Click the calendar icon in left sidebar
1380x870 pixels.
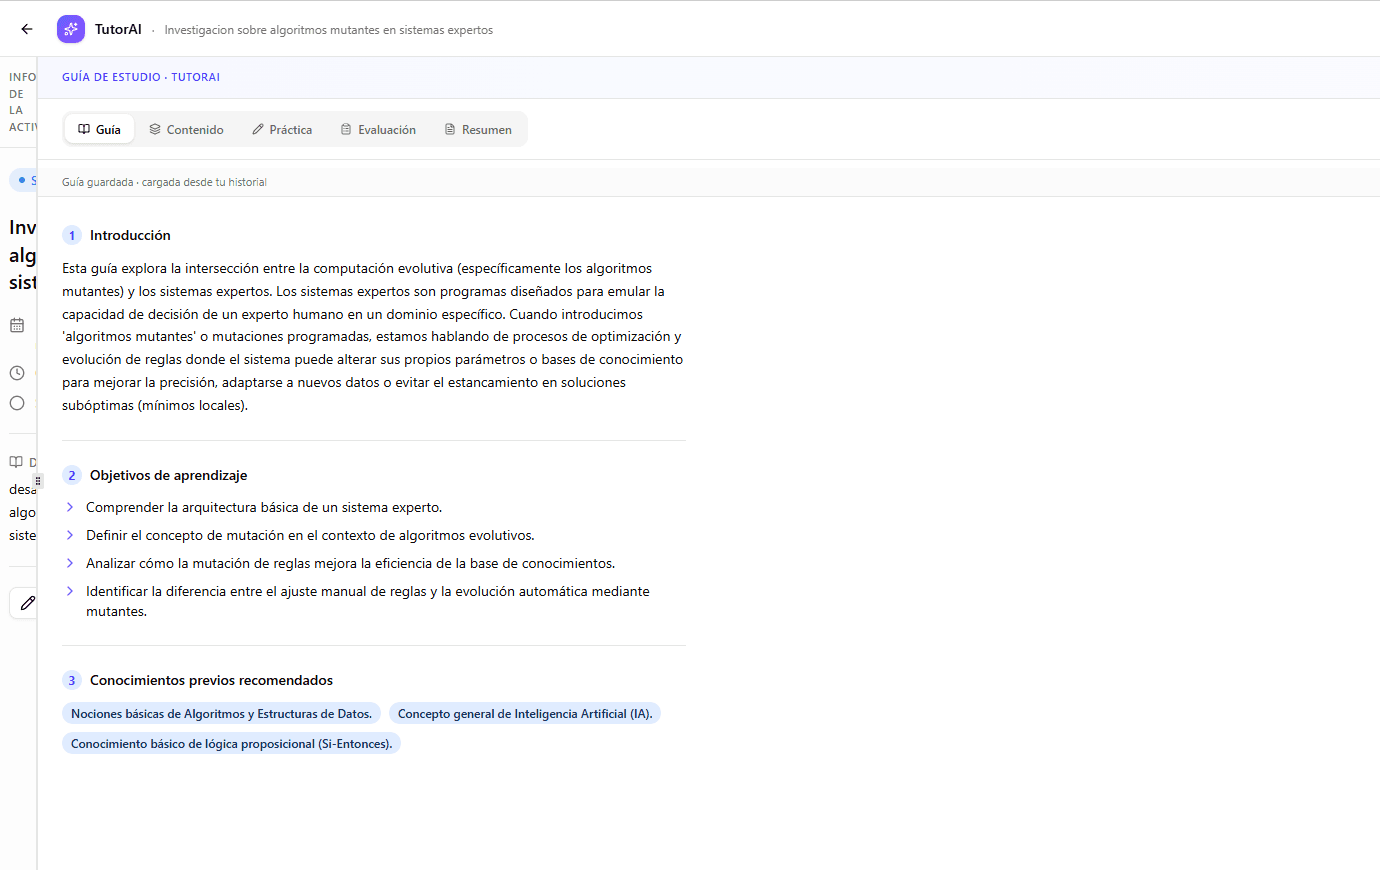[17, 325]
